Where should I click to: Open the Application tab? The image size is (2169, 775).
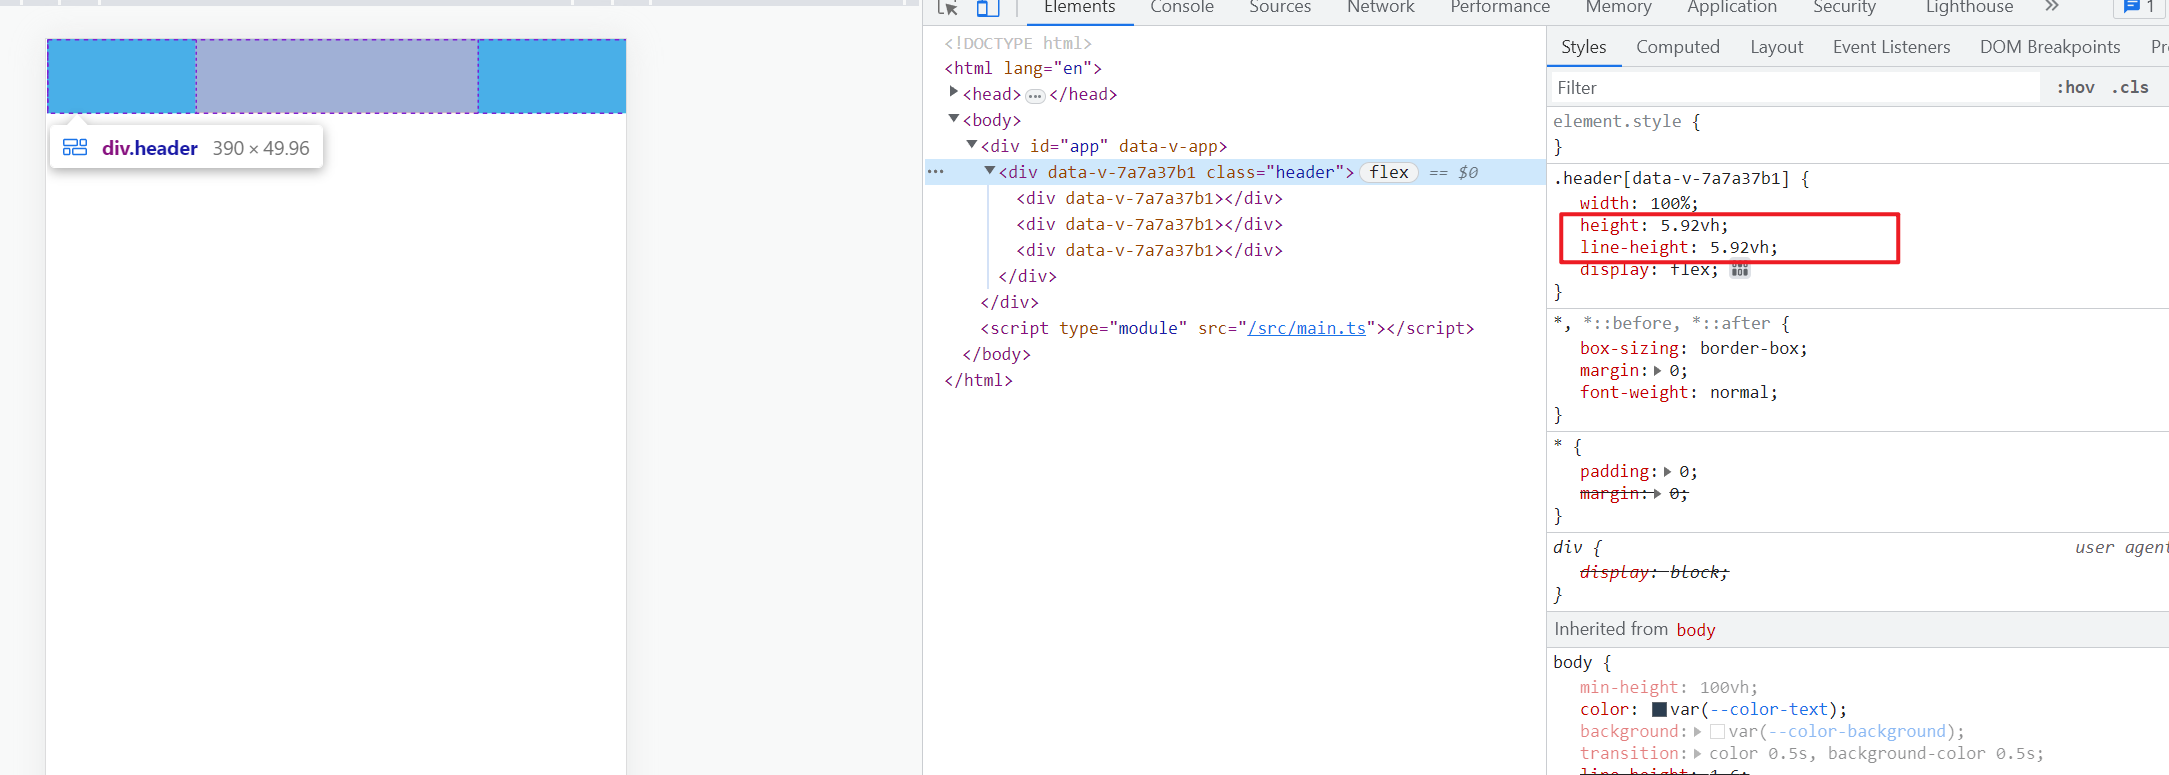click(x=1732, y=8)
